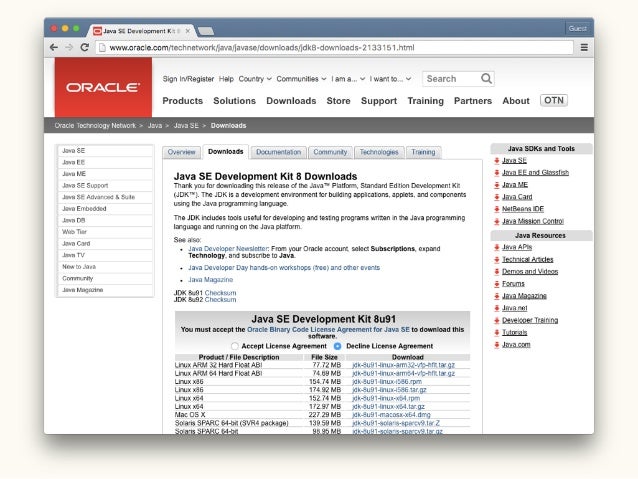Open the Partners menu
This screenshot has width=638, height=479.
coord(473,101)
